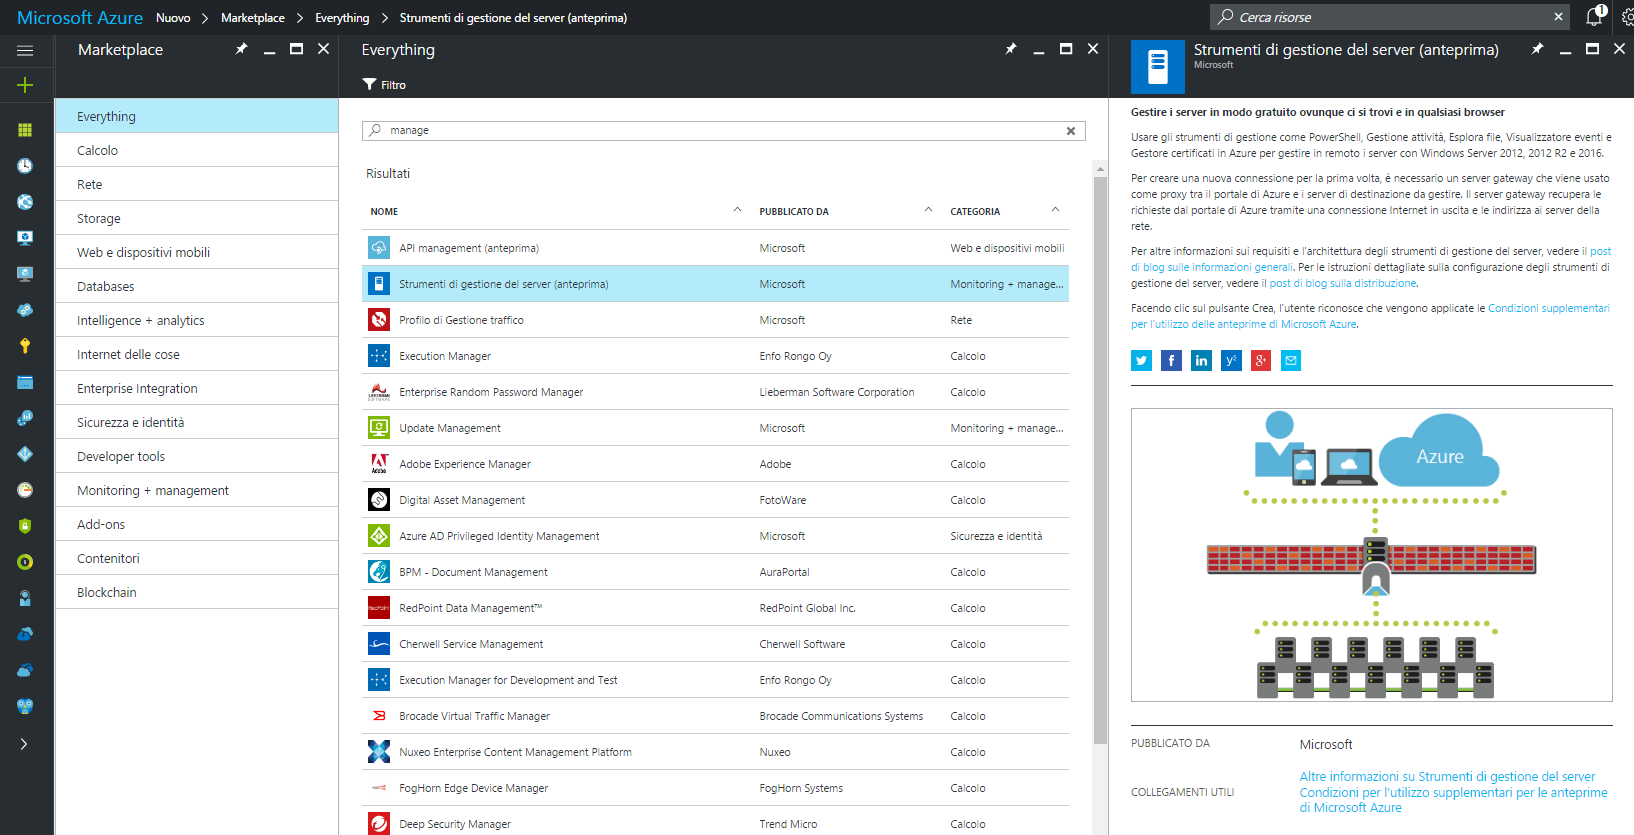Select Internet delle cose category
This screenshot has height=835, width=1634.
tap(197, 354)
